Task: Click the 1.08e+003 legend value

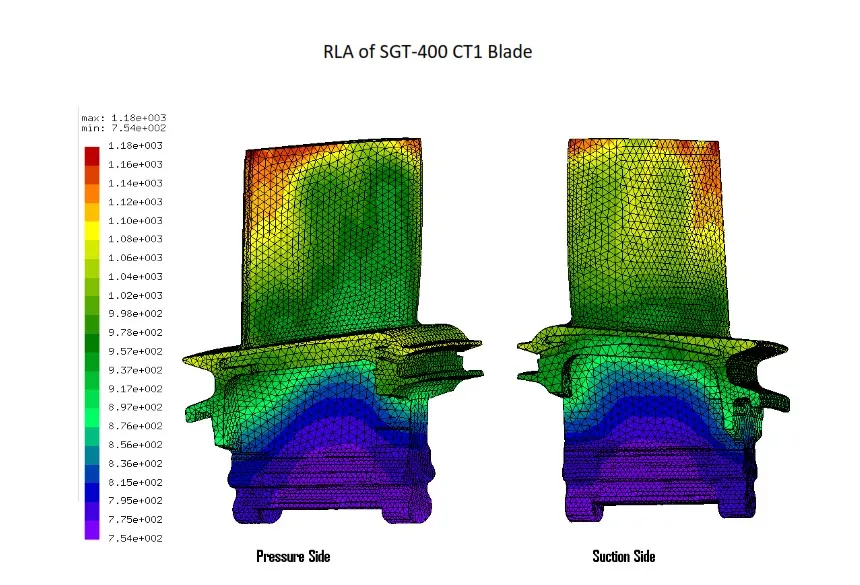Action: tap(135, 239)
